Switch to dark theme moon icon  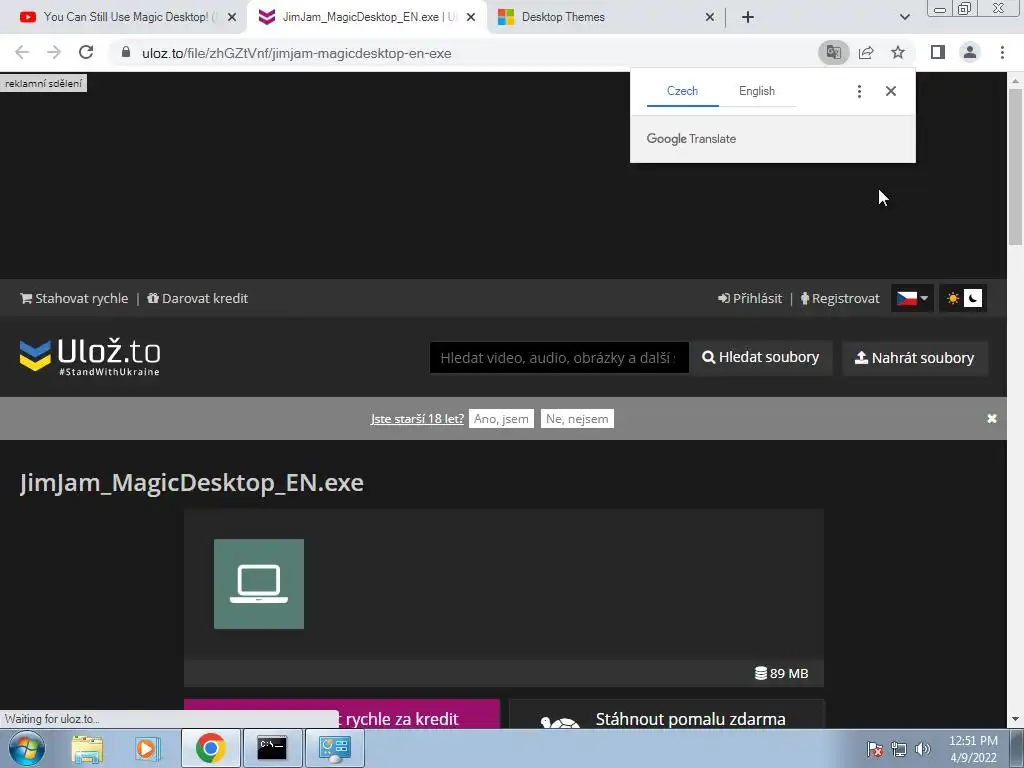(x=973, y=298)
